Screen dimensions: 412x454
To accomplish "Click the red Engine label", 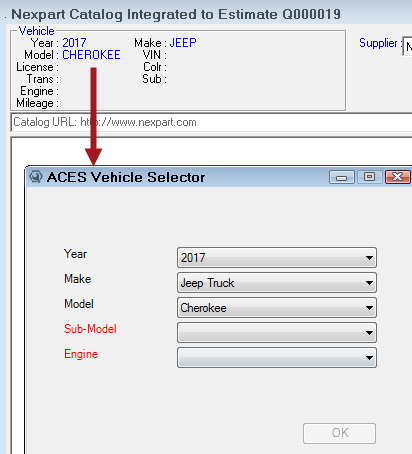I will pyautogui.click(x=81, y=354).
